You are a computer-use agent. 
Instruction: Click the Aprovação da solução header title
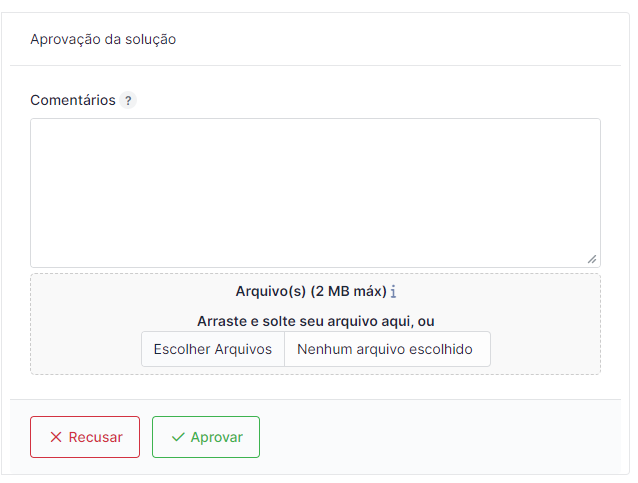click(x=103, y=40)
